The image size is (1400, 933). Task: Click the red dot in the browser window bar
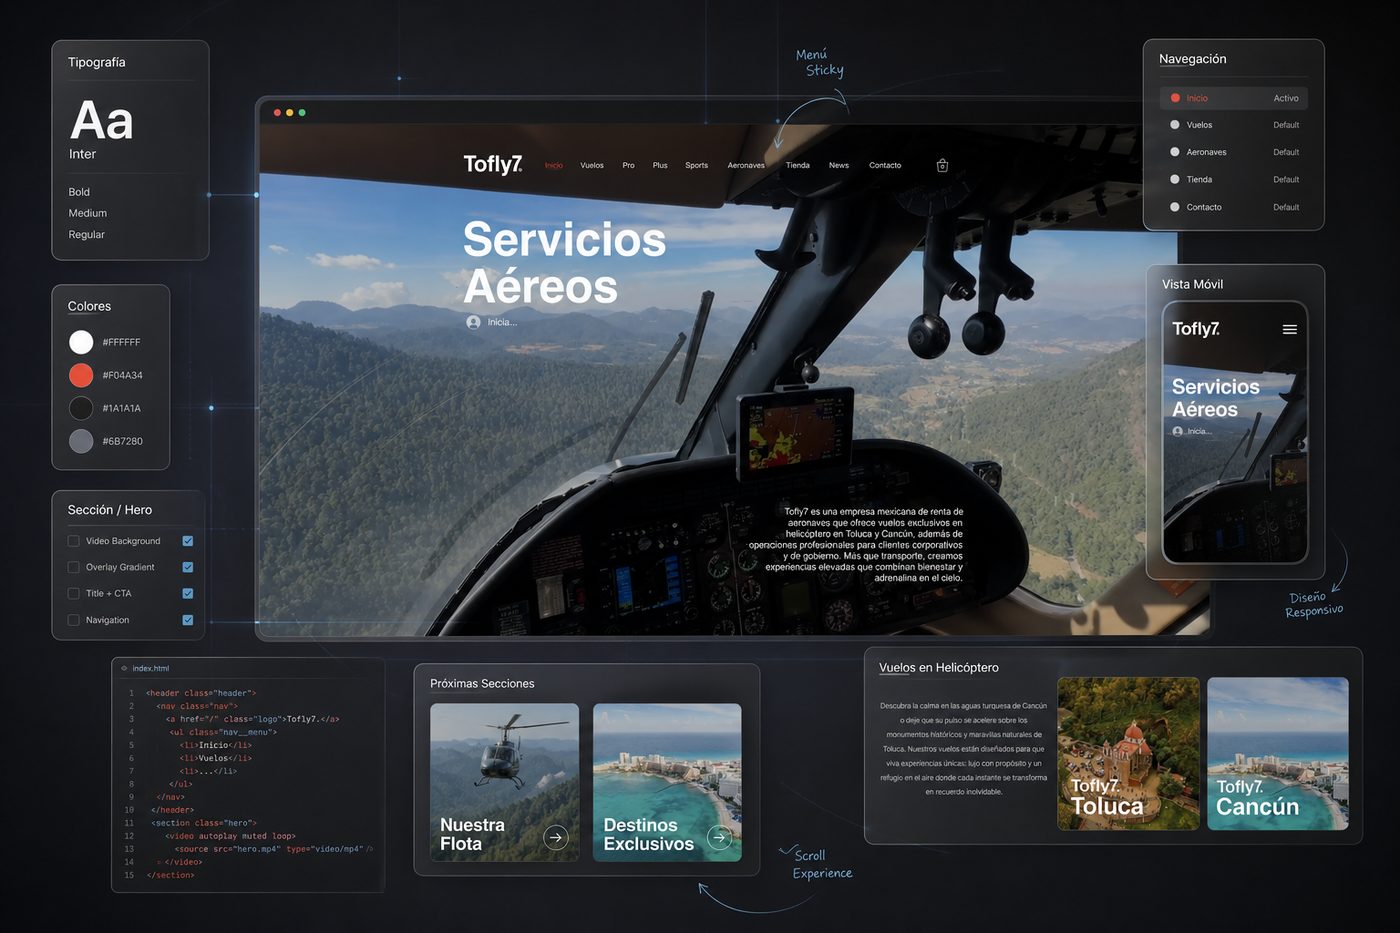click(x=277, y=112)
